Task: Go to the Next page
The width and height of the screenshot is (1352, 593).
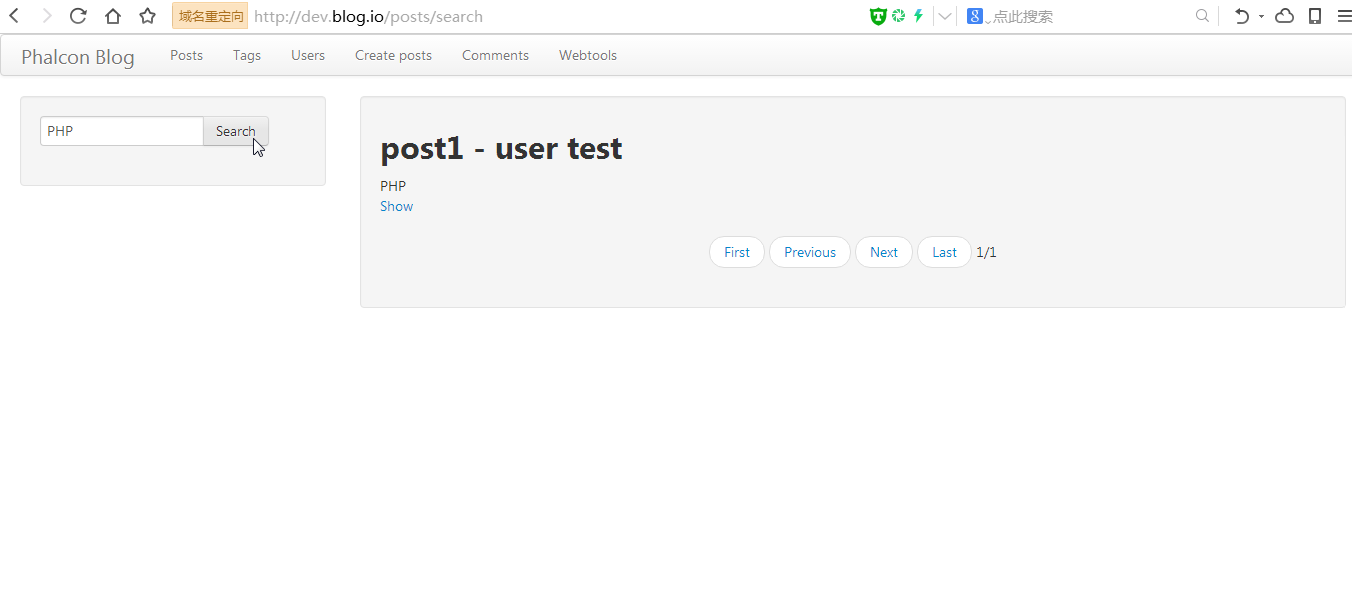Action: [884, 252]
